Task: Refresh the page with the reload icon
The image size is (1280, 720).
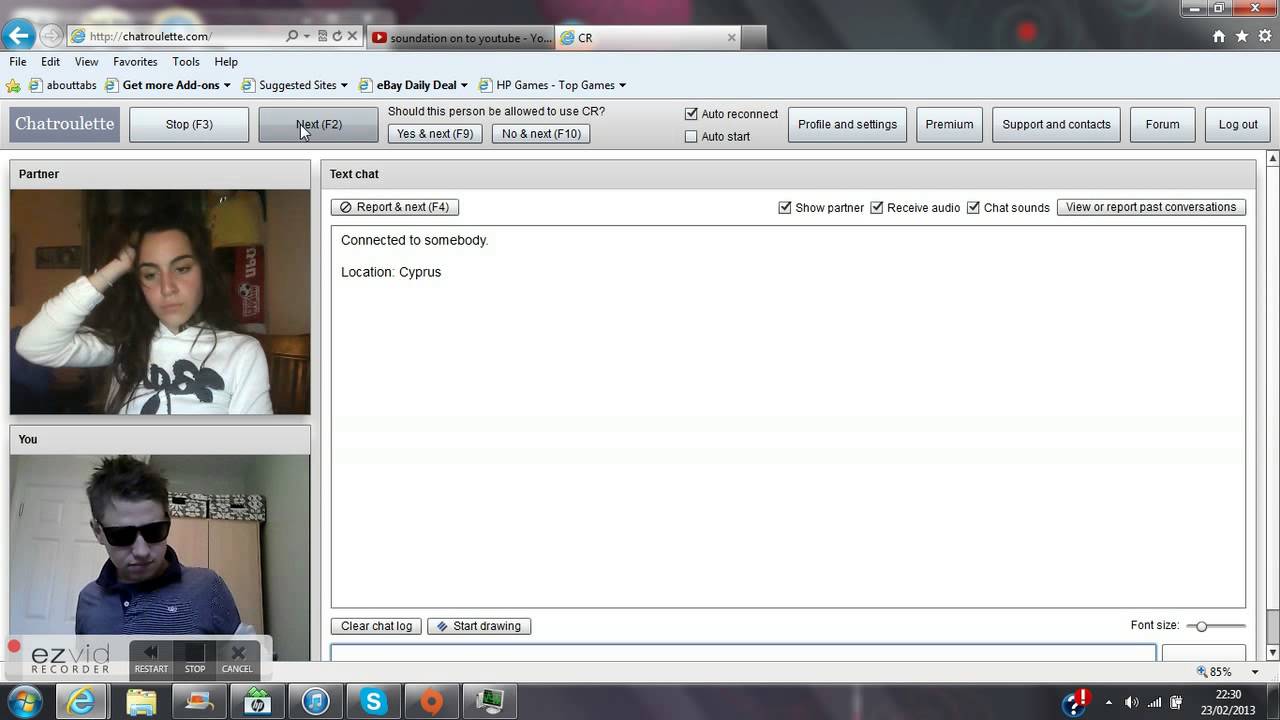Action: [x=337, y=36]
